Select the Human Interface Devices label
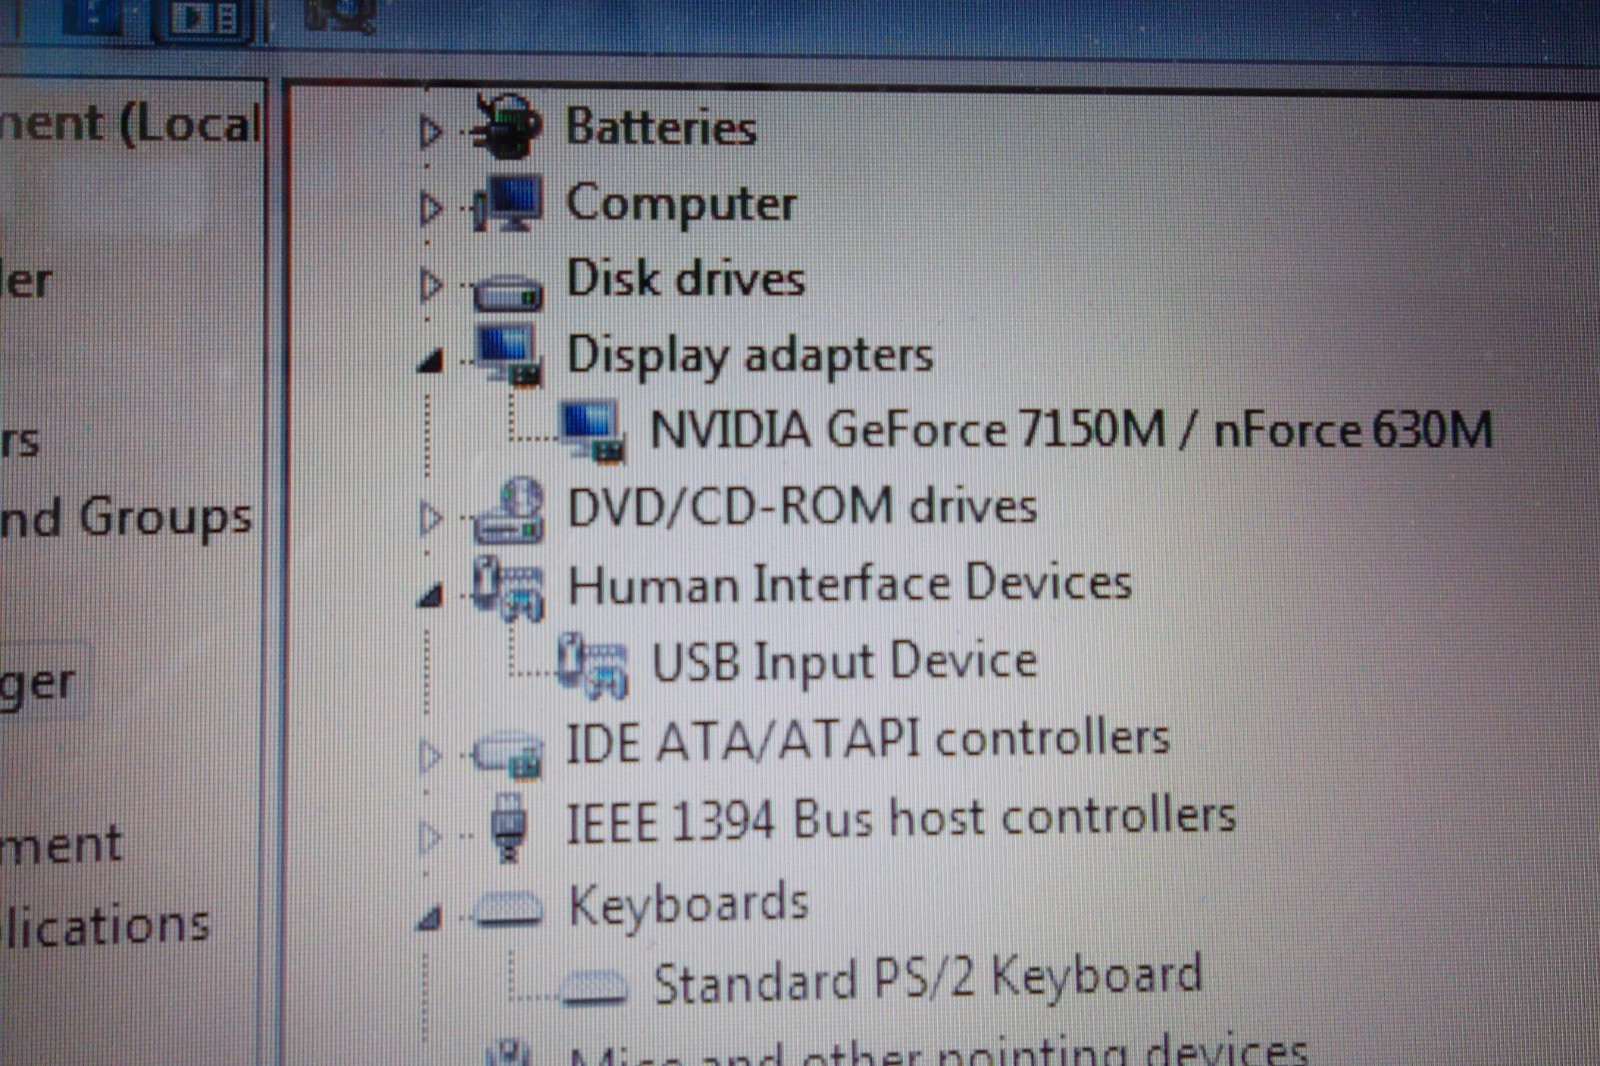This screenshot has height=1066, width=1600. [x=850, y=583]
